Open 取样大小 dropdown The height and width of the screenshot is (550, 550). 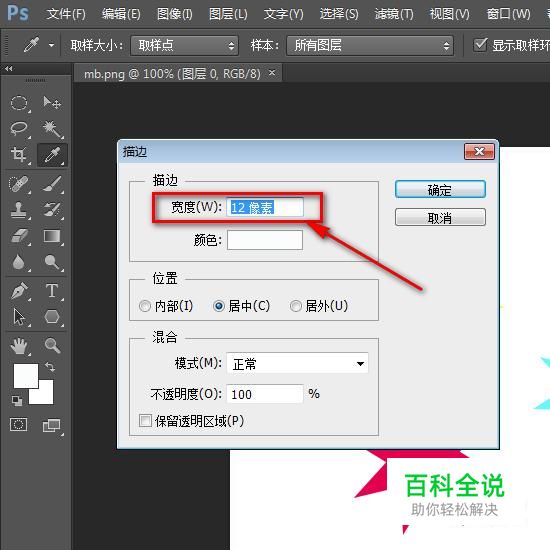point(185,45)
